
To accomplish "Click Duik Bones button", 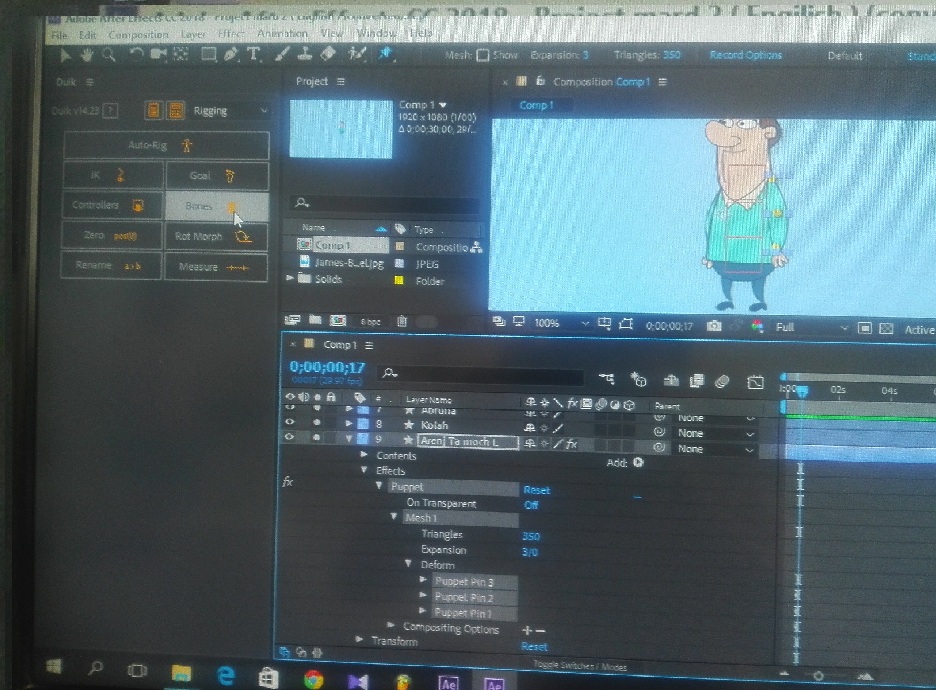I will [216, 206].
